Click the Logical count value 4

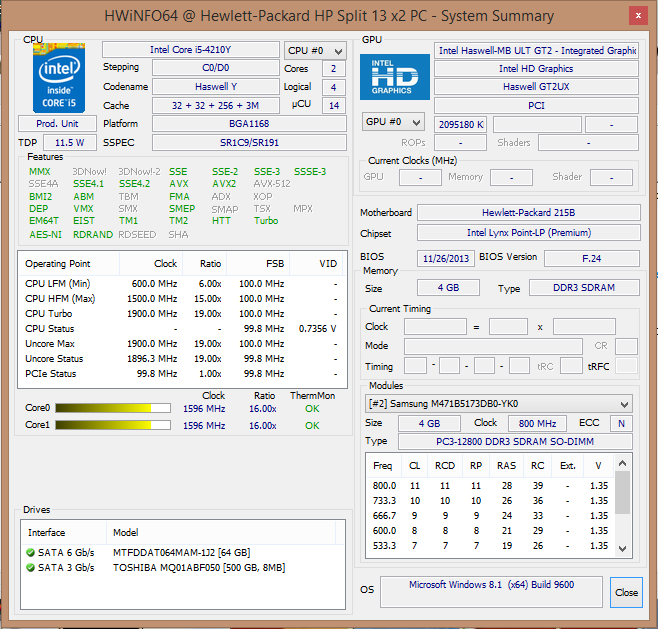(x=334, y=88)
